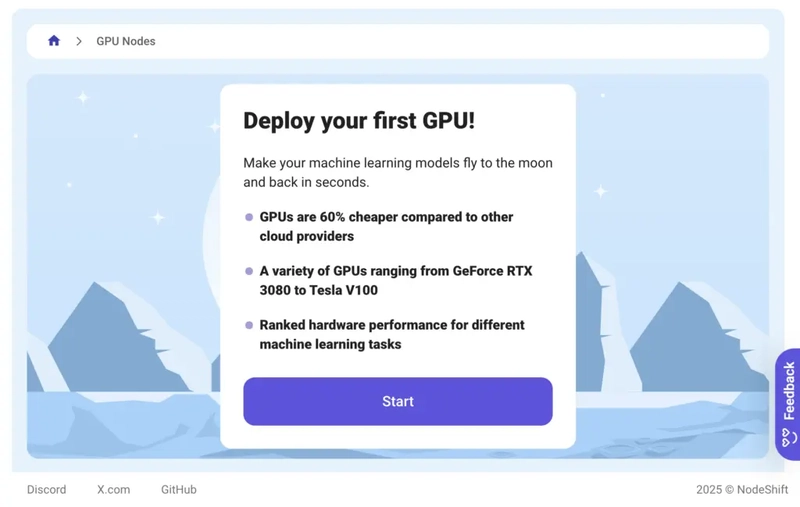
Task: Click the "Make your machine learning models" paragraph
Action: pos(397,173)
